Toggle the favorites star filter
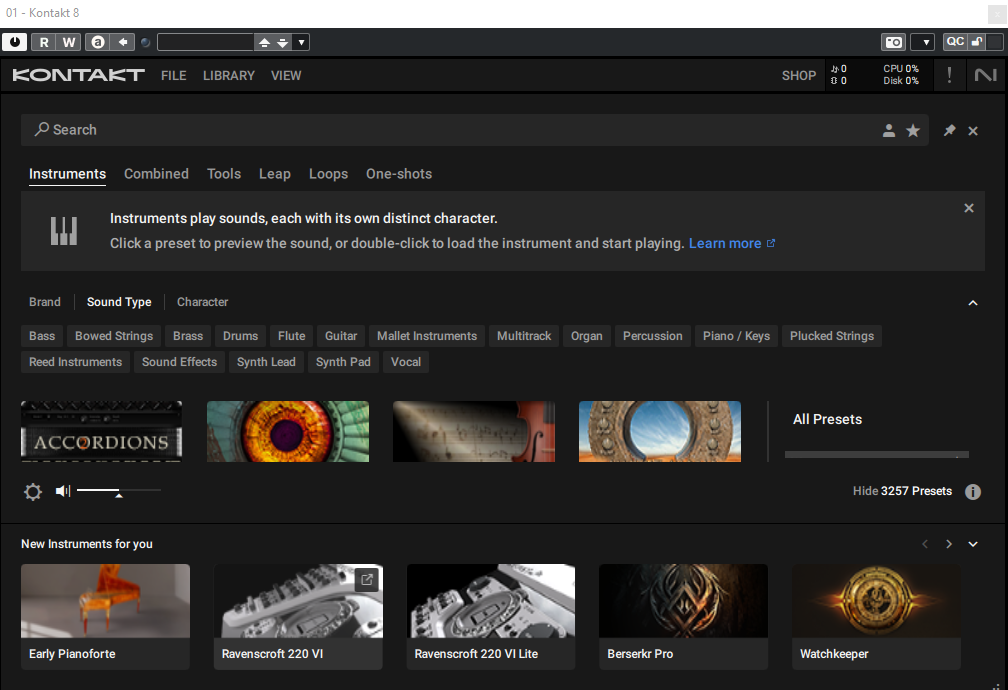This screenshot has width=1008, height=690. click(913, 131)
